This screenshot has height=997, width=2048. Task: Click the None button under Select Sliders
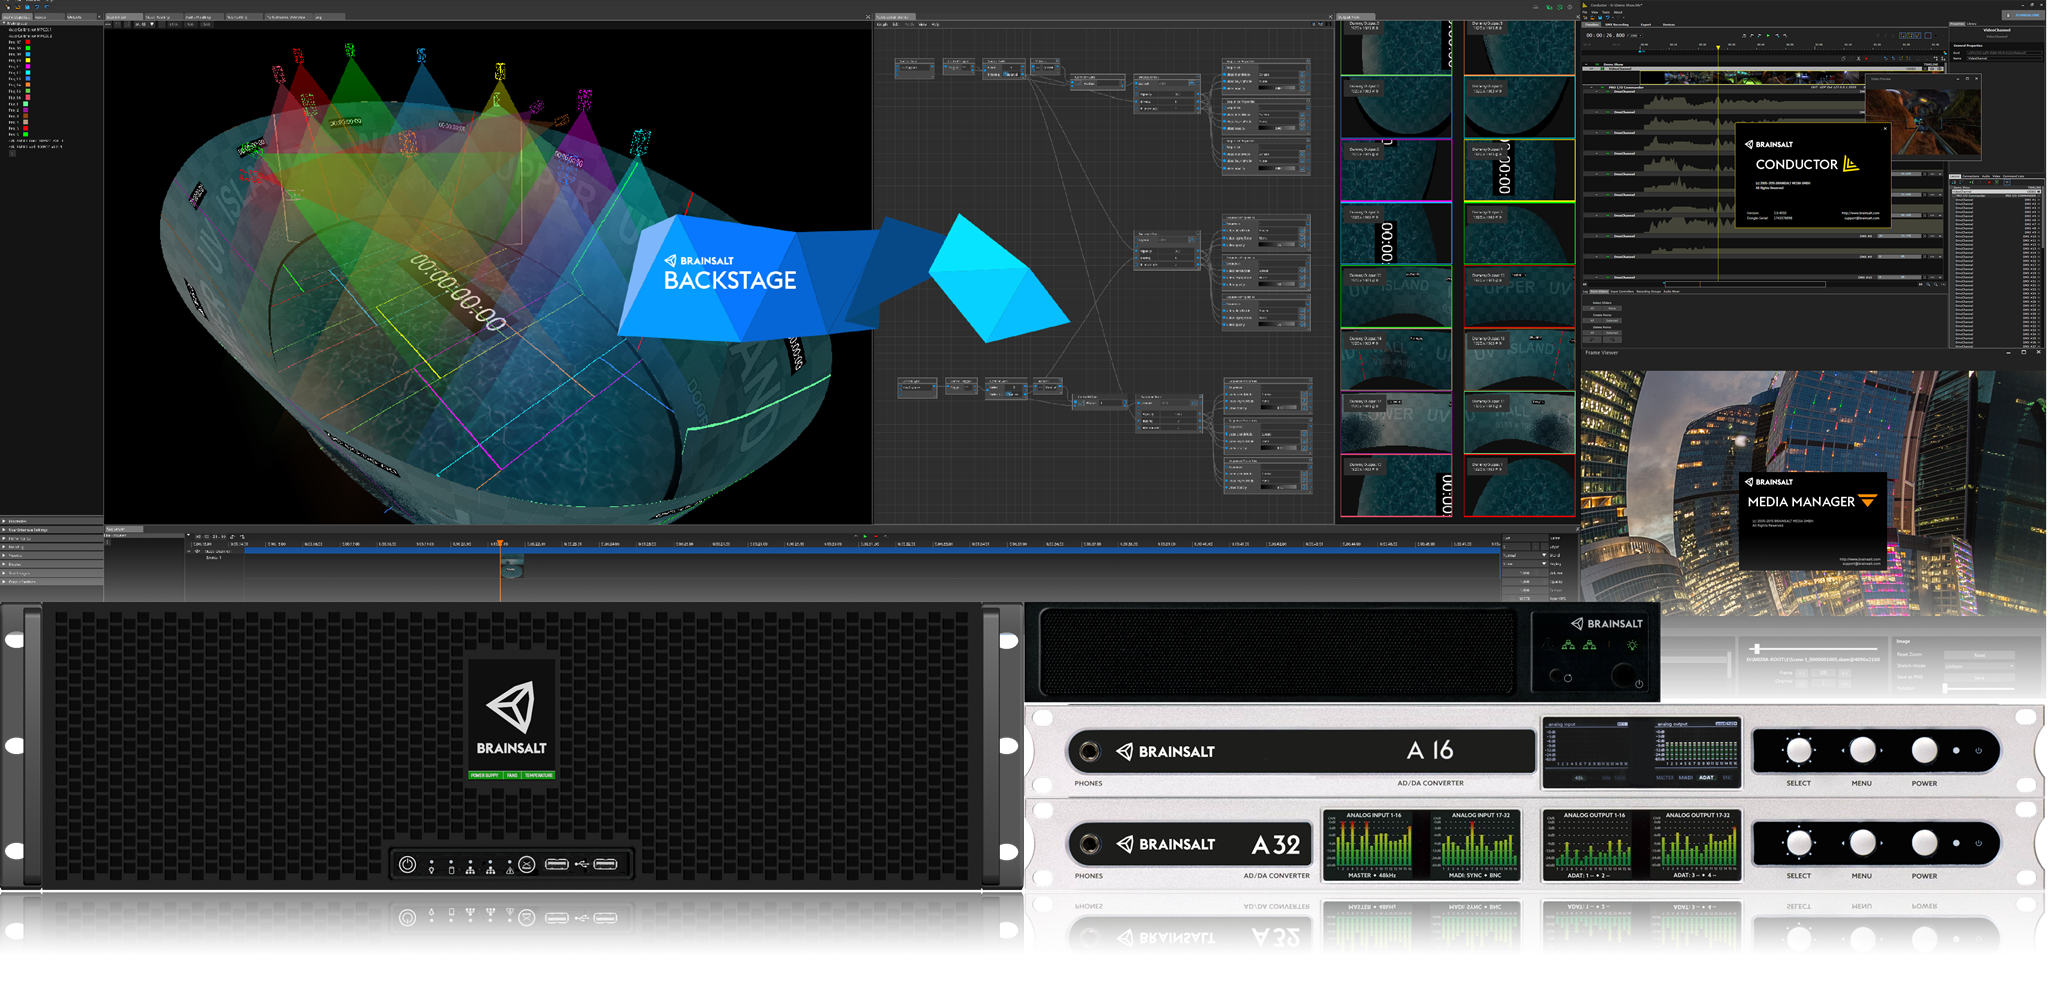(x=1612, y=308)
